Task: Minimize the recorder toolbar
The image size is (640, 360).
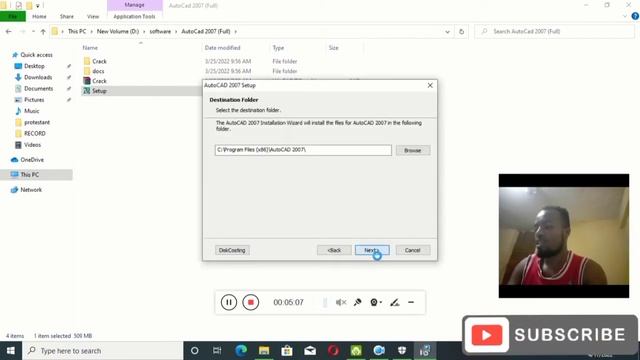Action: point(411,302)
